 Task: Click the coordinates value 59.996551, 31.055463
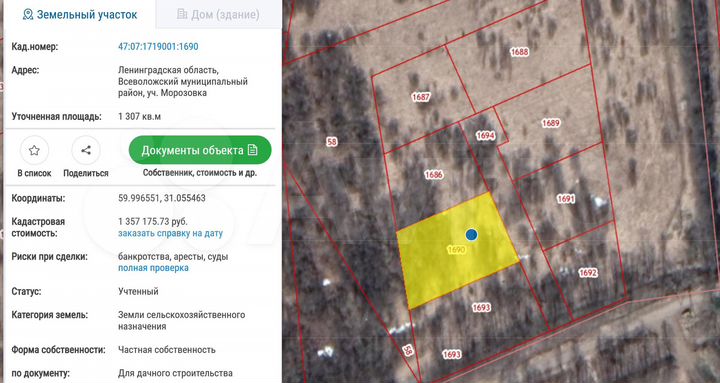pyautogui.click(x=162, y=198)
